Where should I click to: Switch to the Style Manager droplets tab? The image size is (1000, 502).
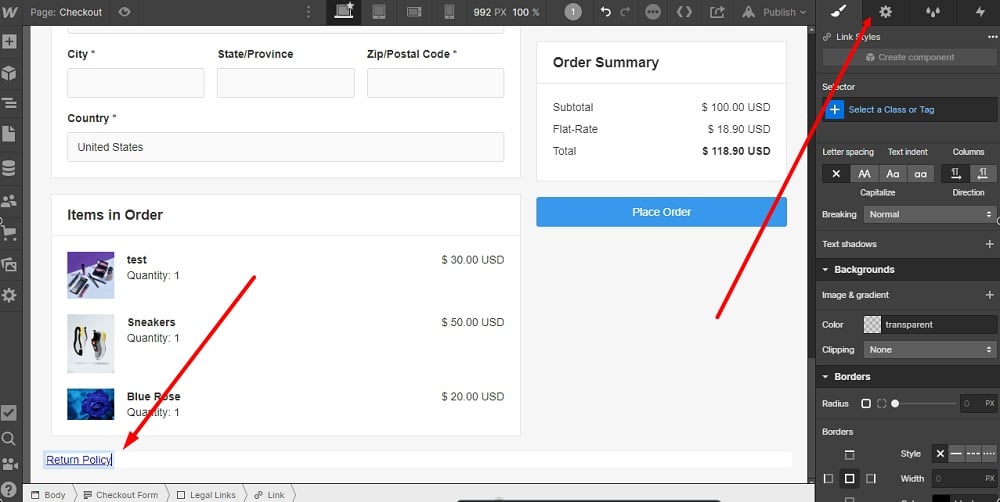(x=932, y=11)
